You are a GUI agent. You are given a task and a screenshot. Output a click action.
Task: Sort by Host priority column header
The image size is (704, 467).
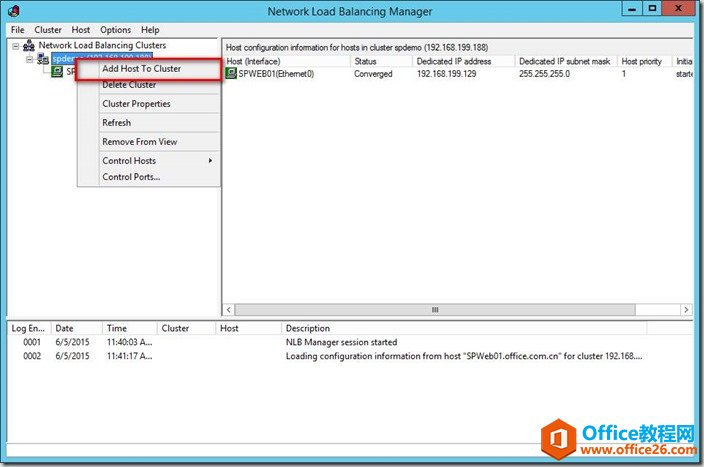(644, 61)
